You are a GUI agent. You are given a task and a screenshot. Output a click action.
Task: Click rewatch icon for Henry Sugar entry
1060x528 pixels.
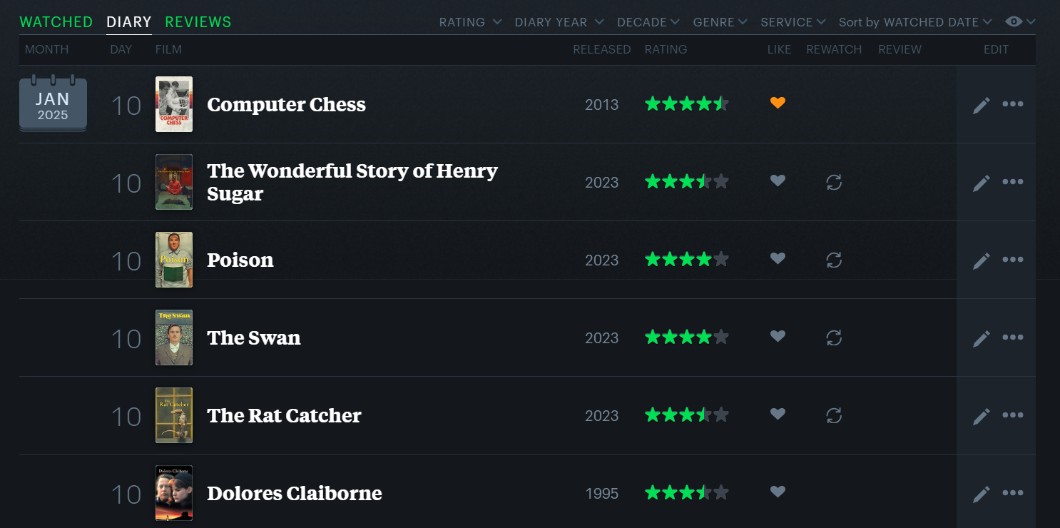834,182
